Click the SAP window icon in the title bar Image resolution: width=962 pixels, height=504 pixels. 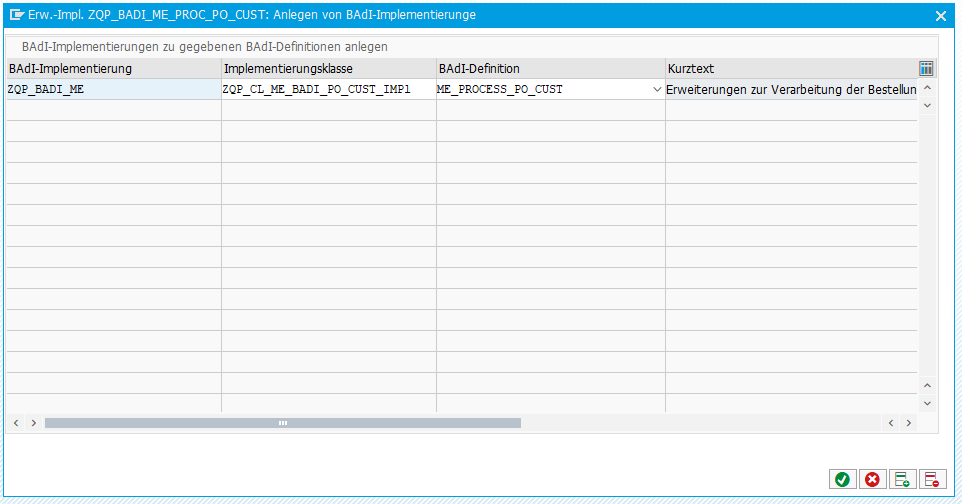pos(17,15)
